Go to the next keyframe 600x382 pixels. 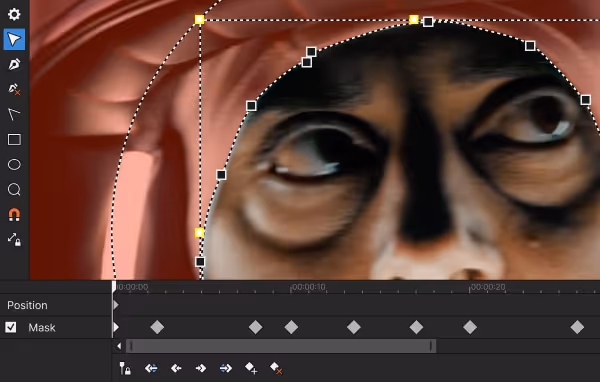click(x=201, y=368)
